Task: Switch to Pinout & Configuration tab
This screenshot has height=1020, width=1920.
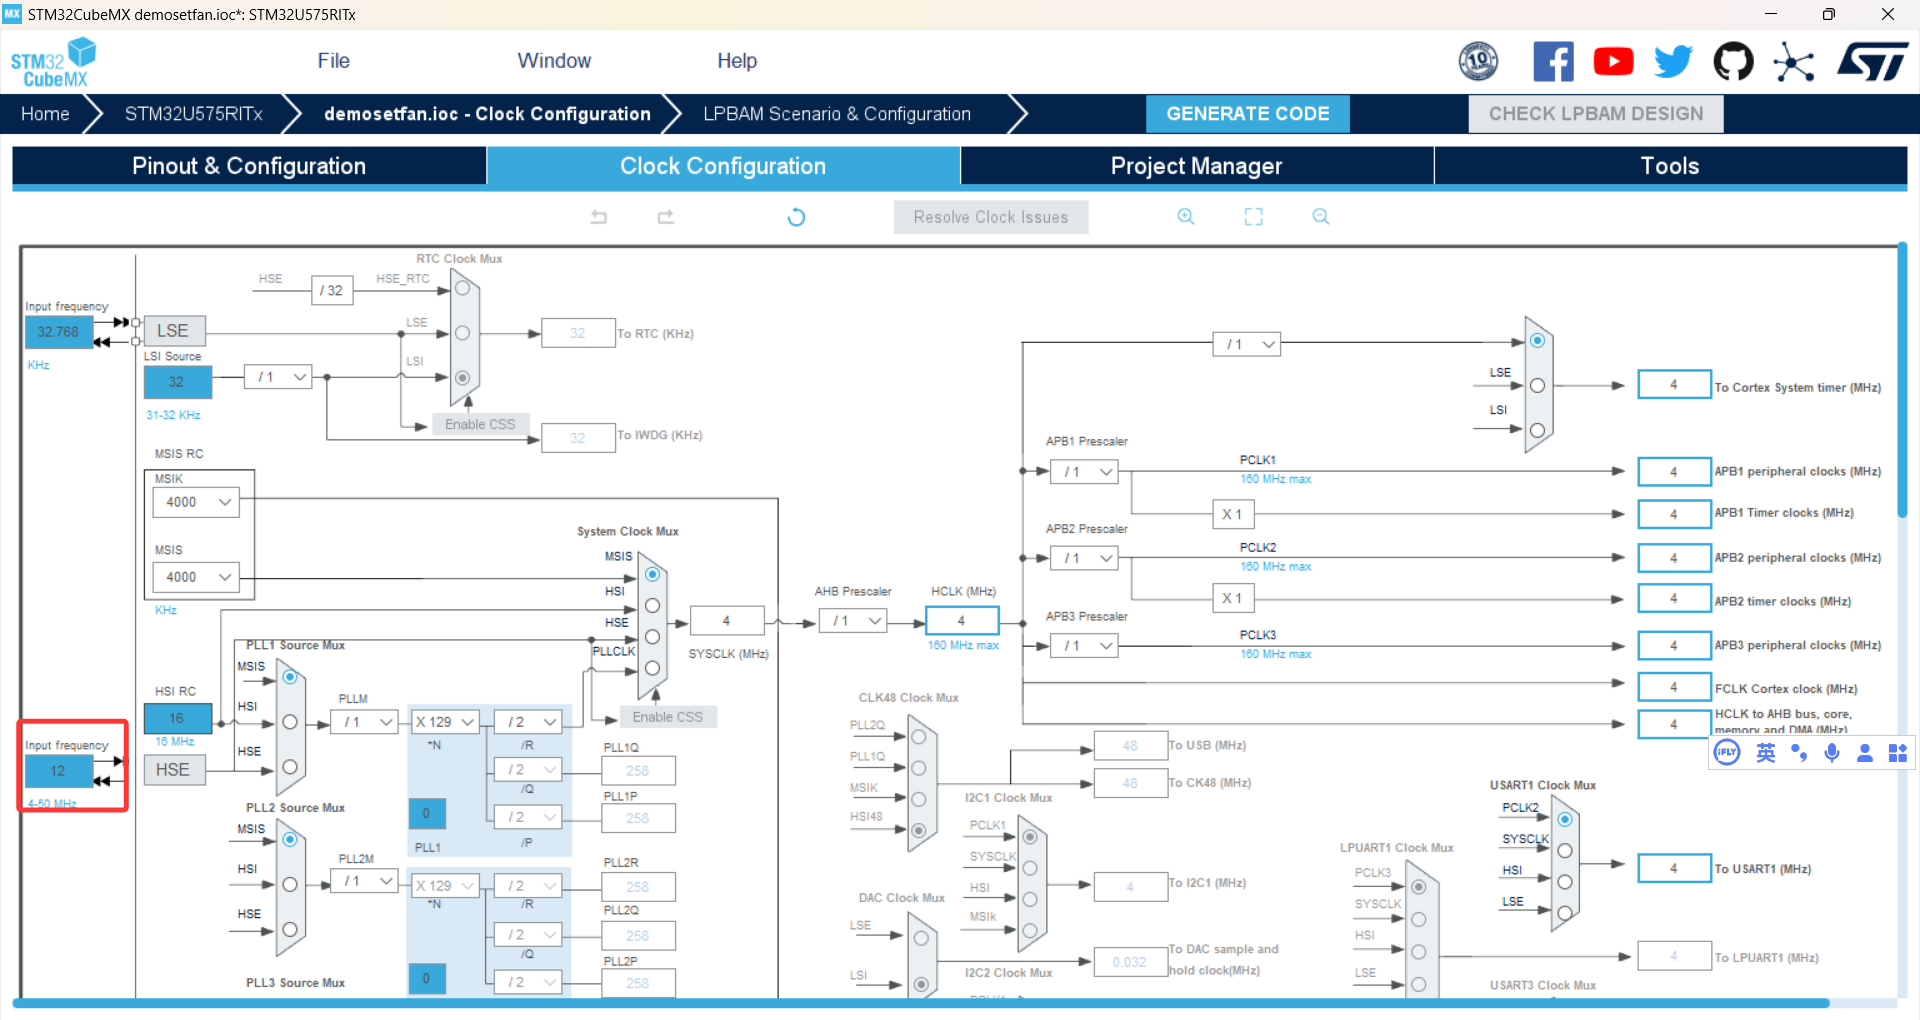Action: pyautogui.click(x=249, y=166)
